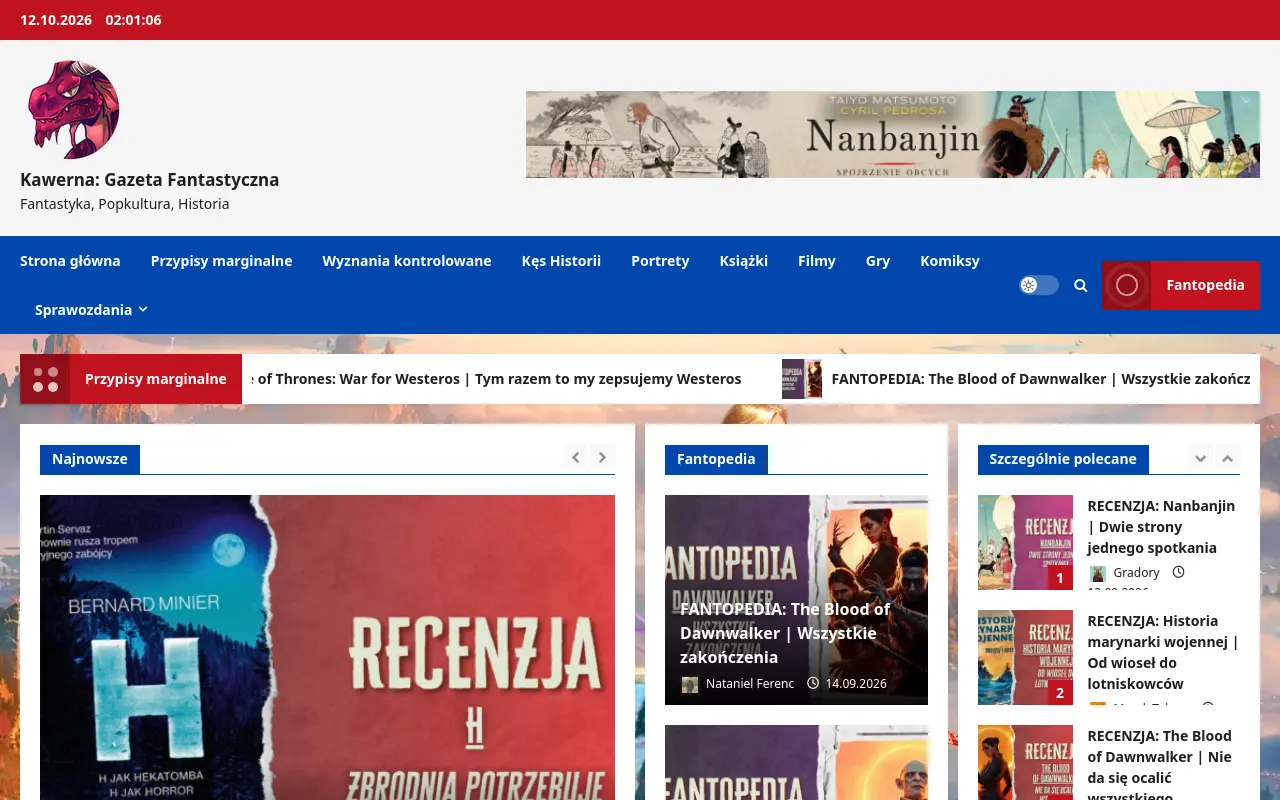Open Strona główna menu item

pos(70,261)
